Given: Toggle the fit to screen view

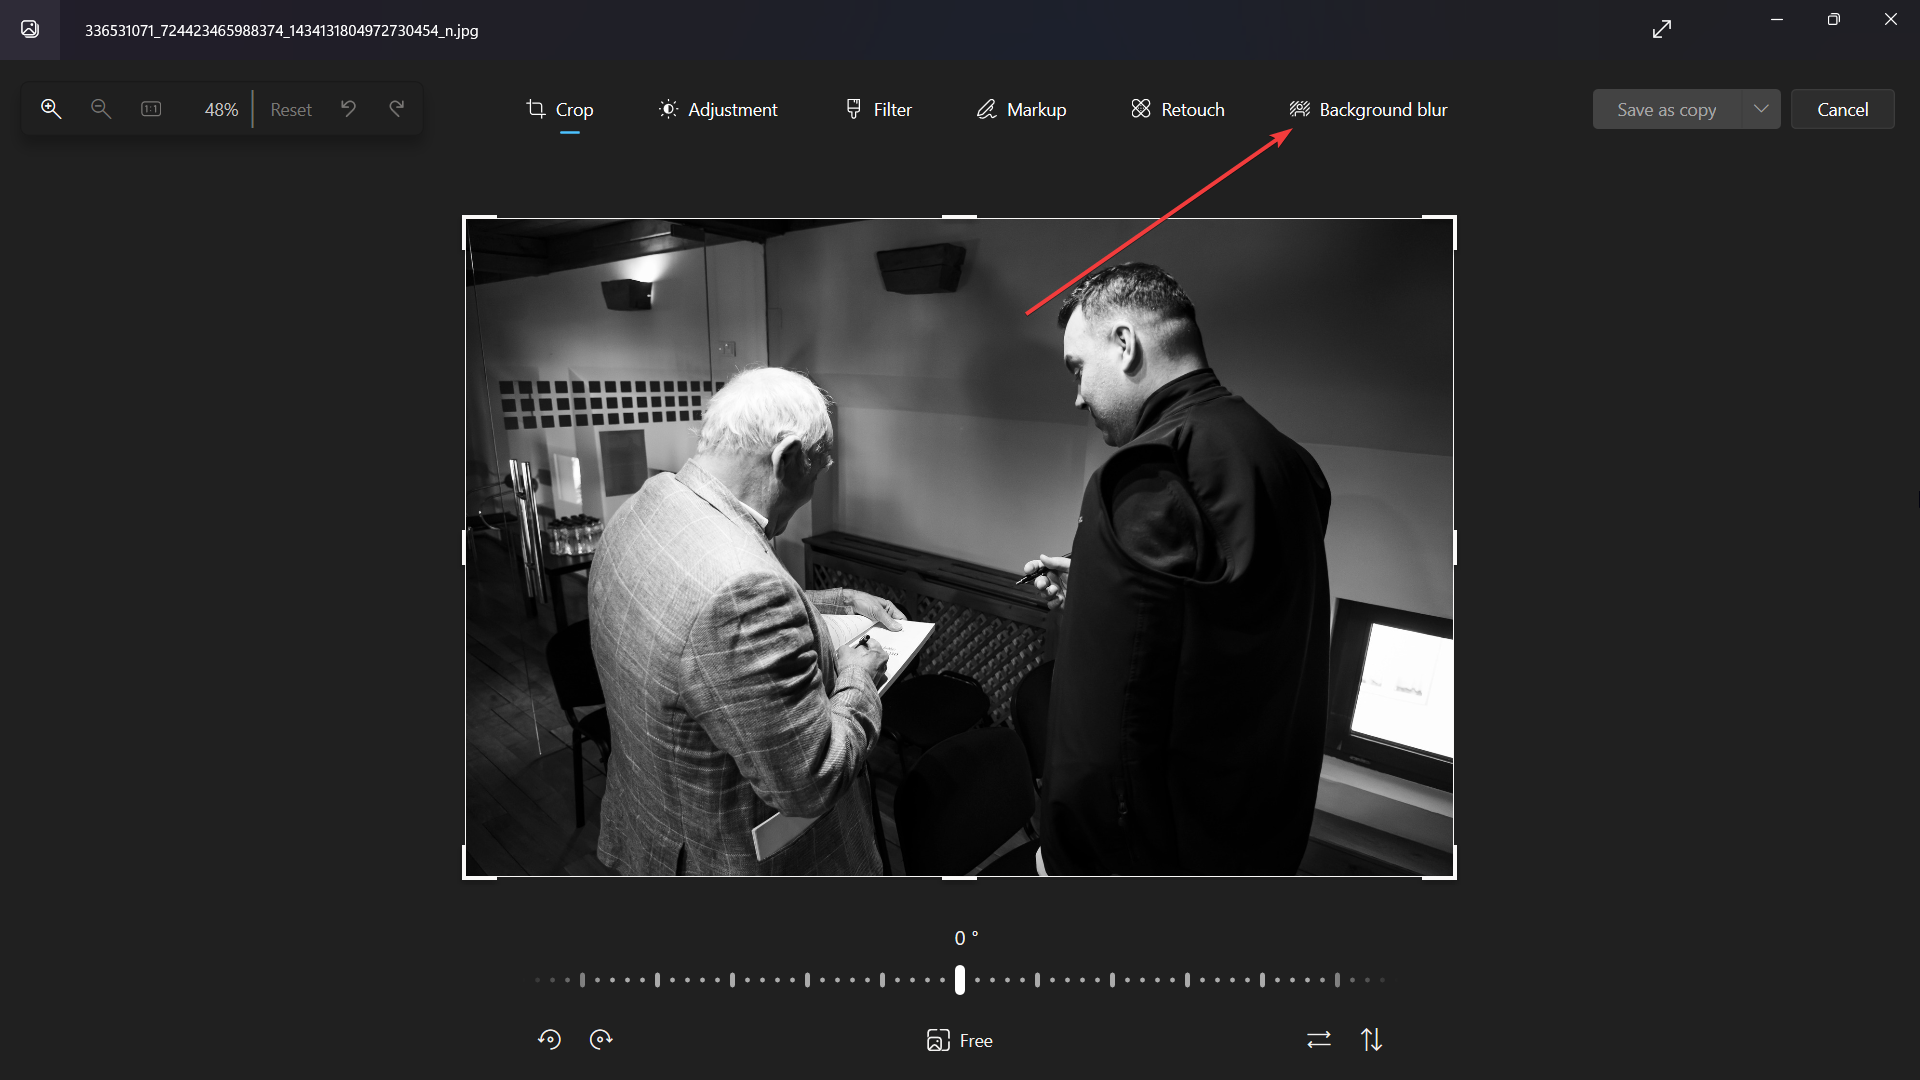Looking at the screenshot, I should 152,109.
